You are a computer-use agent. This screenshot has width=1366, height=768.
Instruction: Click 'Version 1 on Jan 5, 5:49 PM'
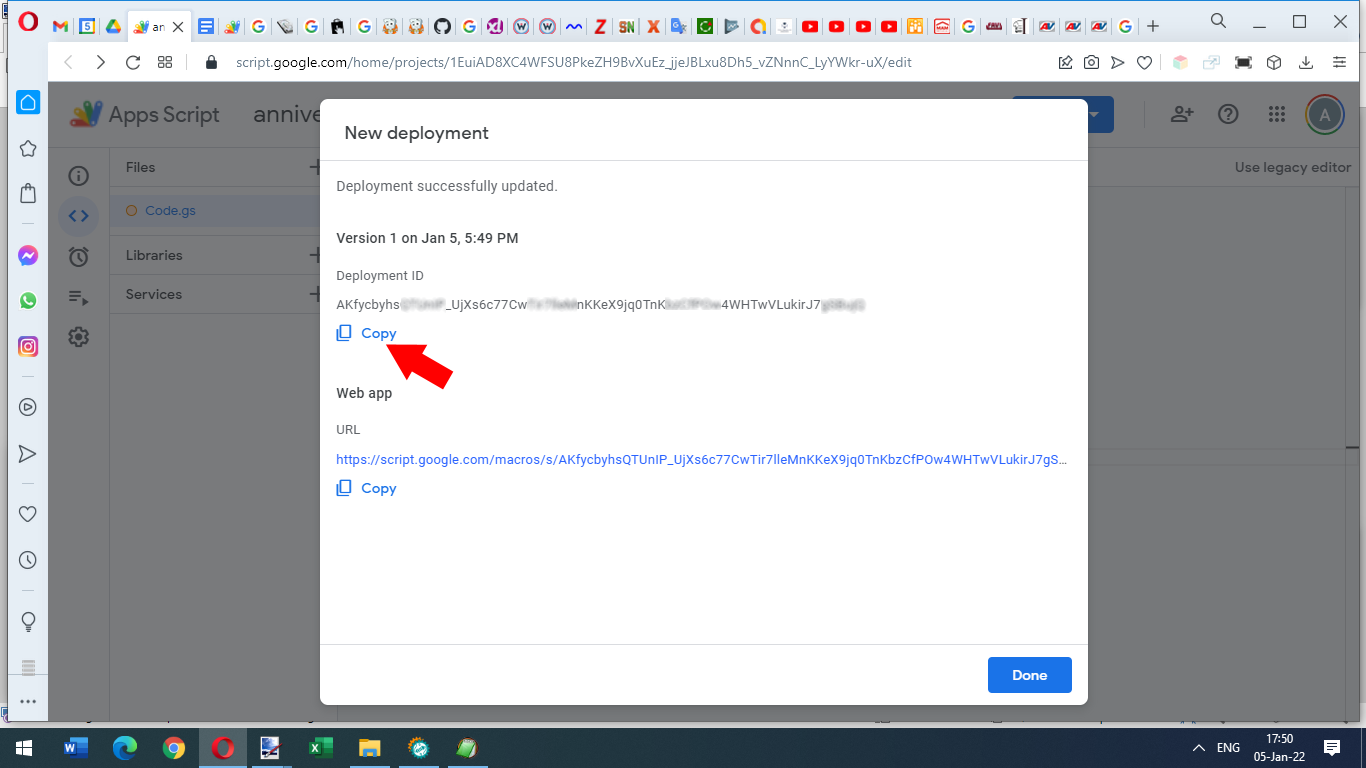pyautogui.click(x=427, y=238)
